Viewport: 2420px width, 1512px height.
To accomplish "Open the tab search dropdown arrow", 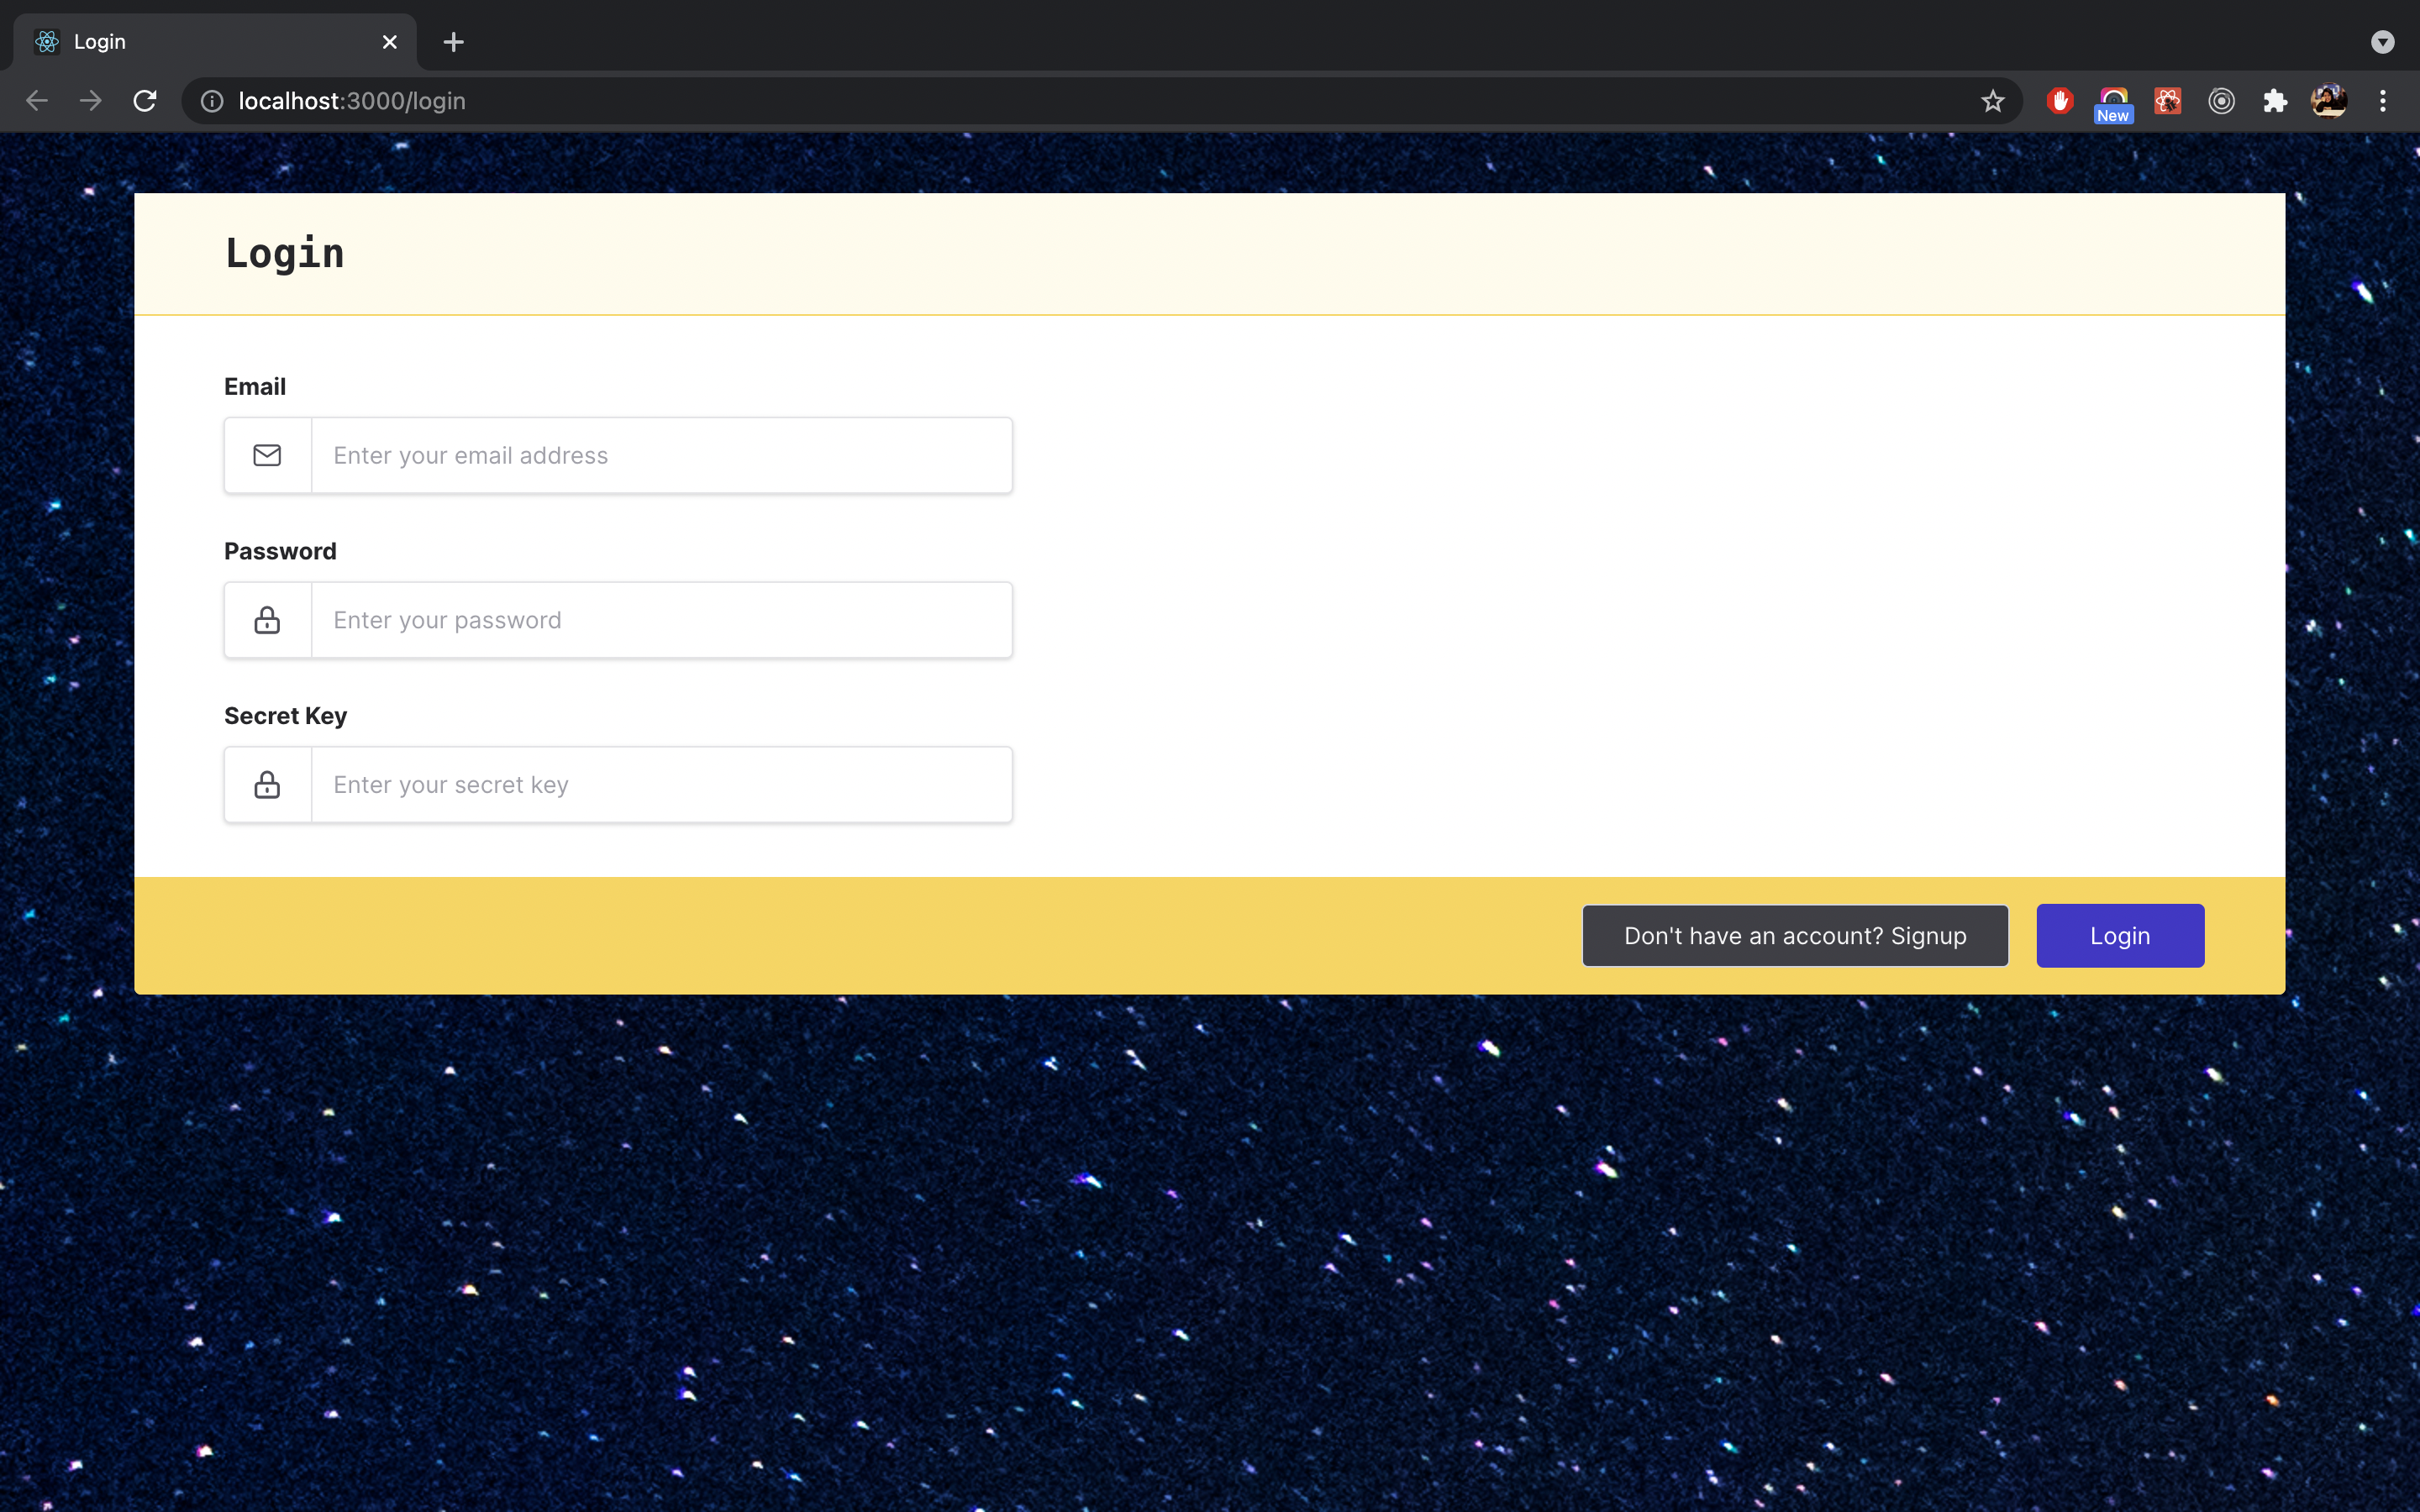I will 2382,42.
